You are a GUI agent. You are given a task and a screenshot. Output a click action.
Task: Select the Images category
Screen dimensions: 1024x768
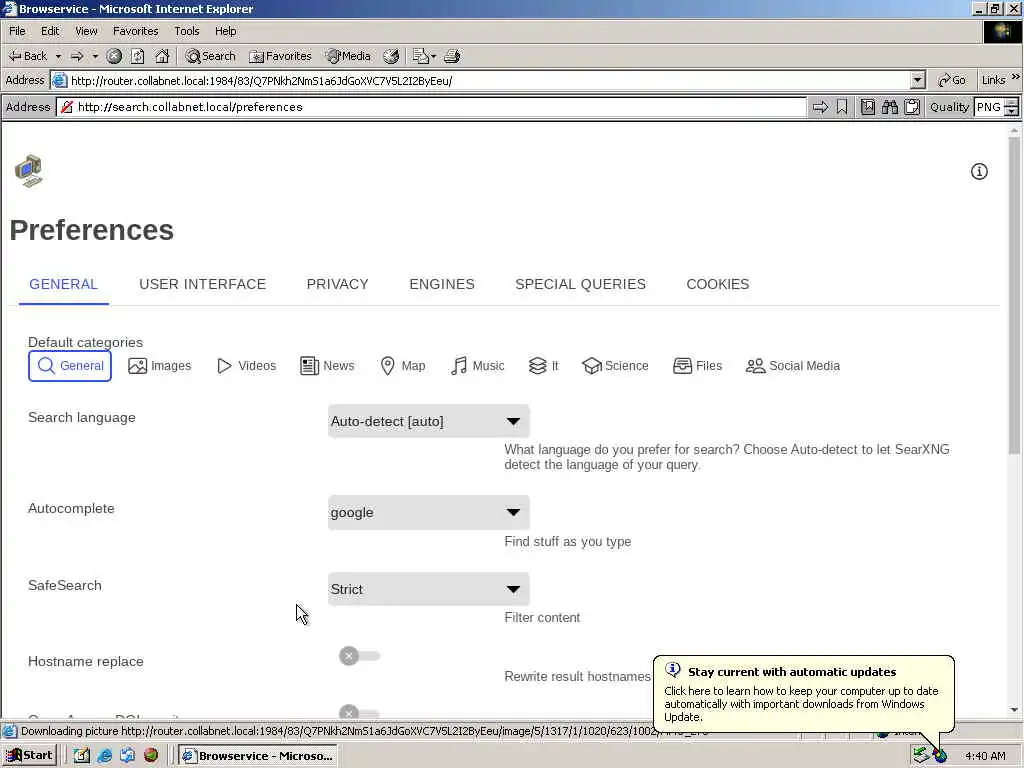[x=160, y=366]
